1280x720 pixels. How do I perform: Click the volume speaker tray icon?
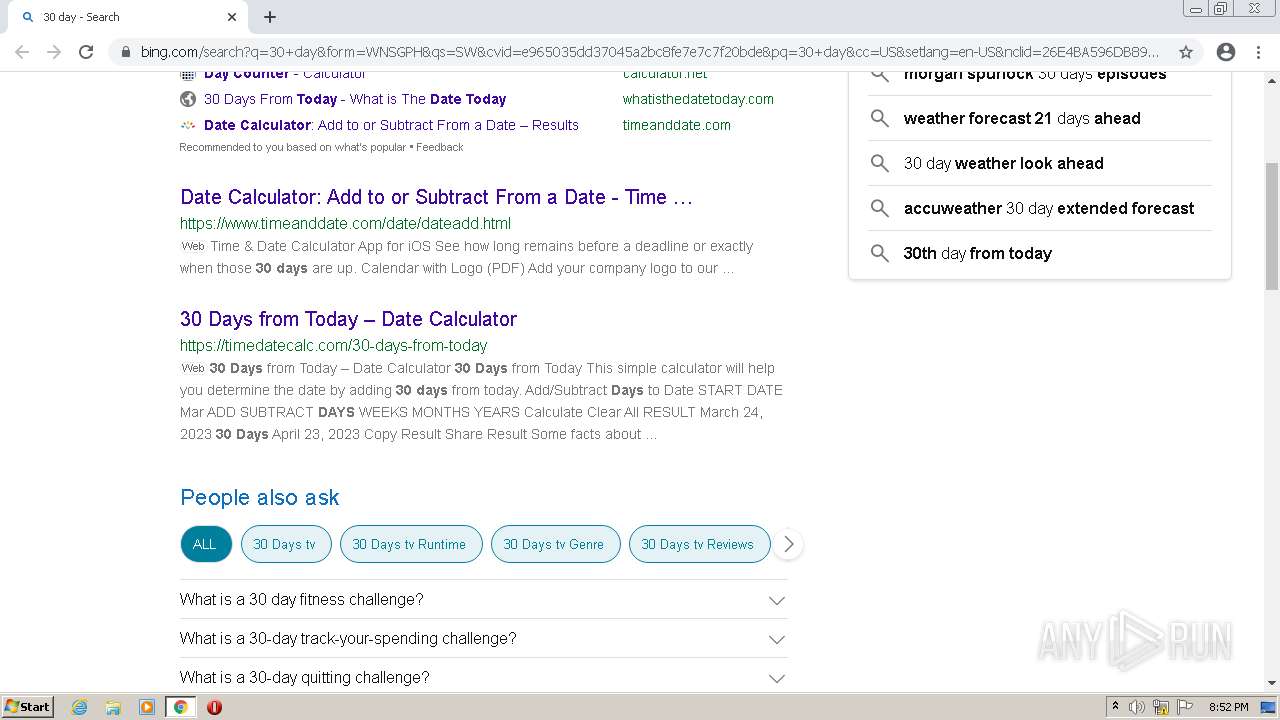(x=1136, y=707)
